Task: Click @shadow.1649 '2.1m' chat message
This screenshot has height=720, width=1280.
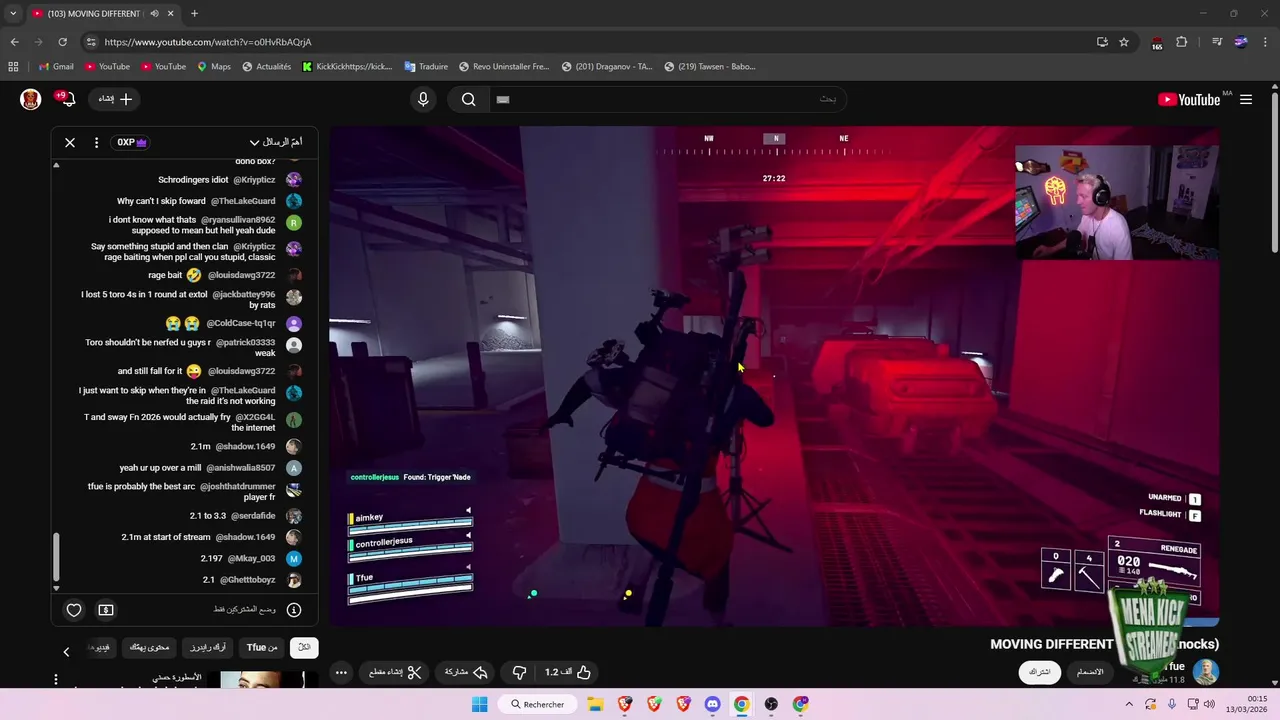Action: pyautogui.click(x=246, y=446)
